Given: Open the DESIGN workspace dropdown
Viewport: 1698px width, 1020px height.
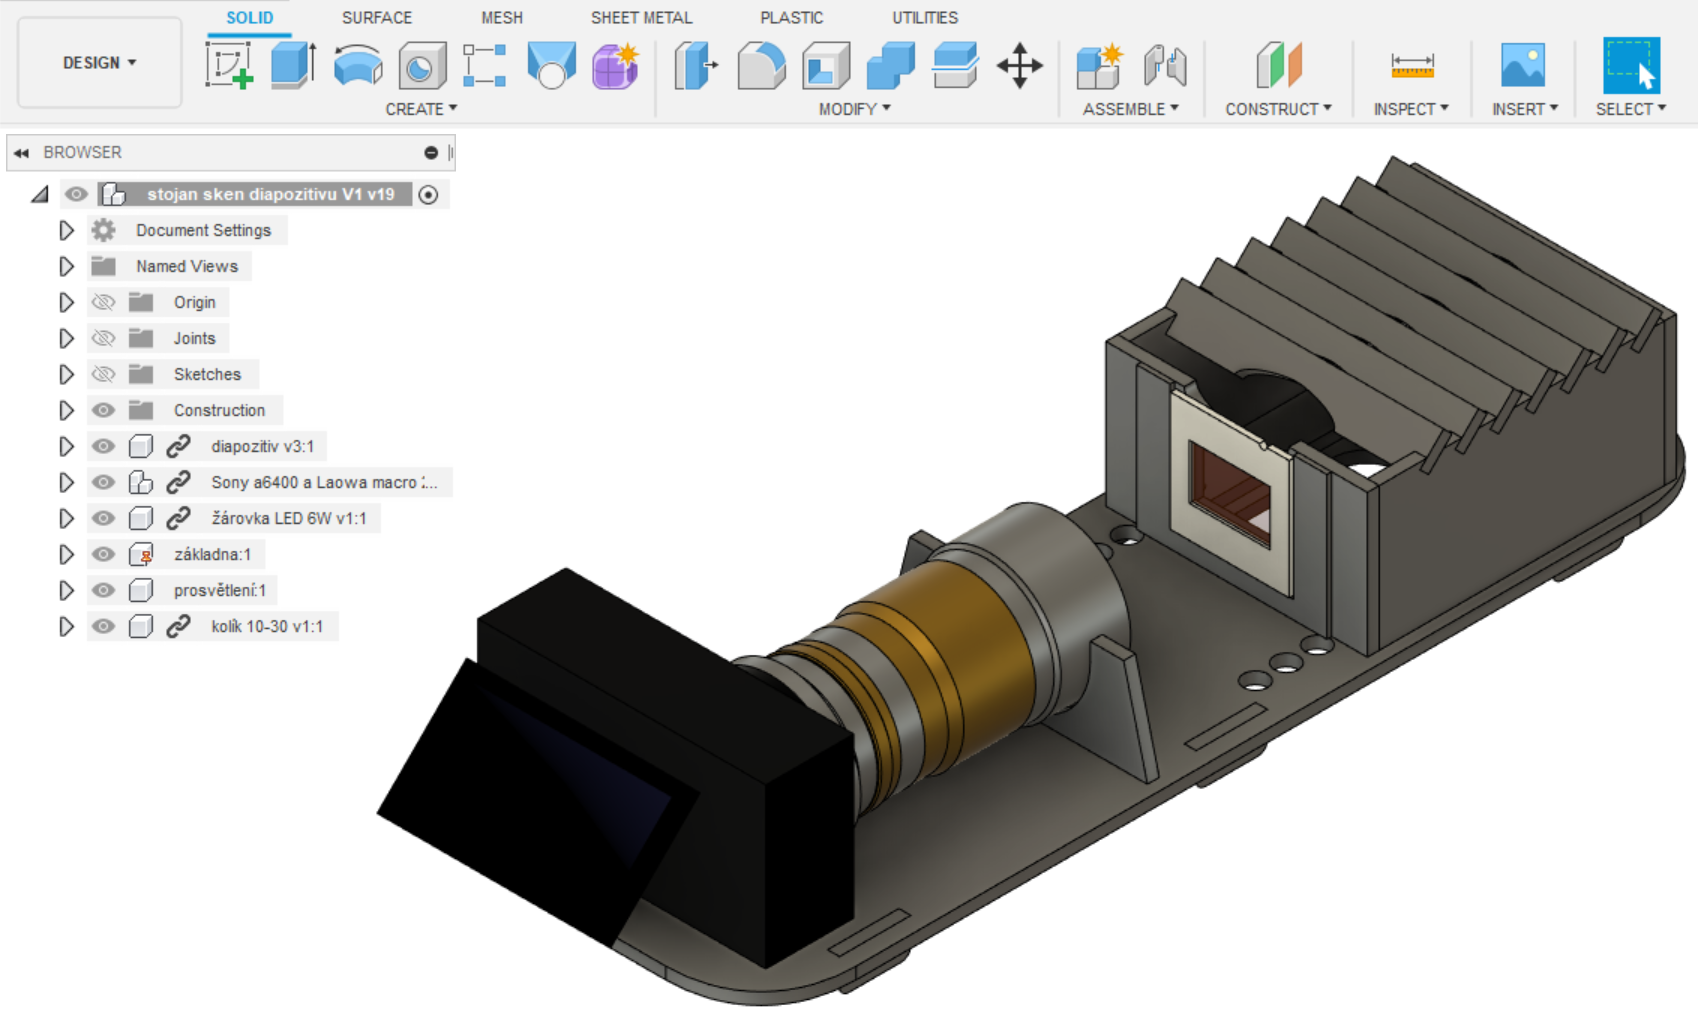Looking at the screenshot, I should pos(99,62).
